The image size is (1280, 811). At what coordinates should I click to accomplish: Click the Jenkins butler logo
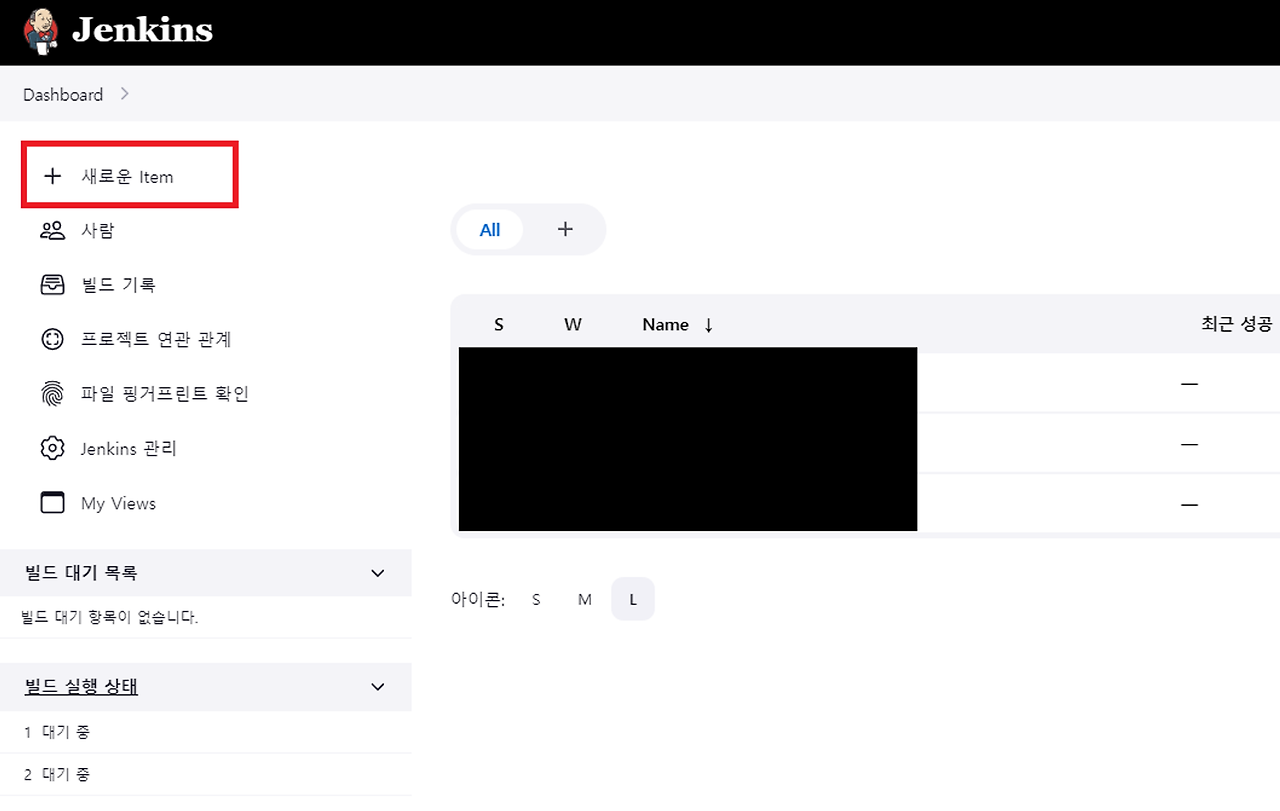coord(40,31)
